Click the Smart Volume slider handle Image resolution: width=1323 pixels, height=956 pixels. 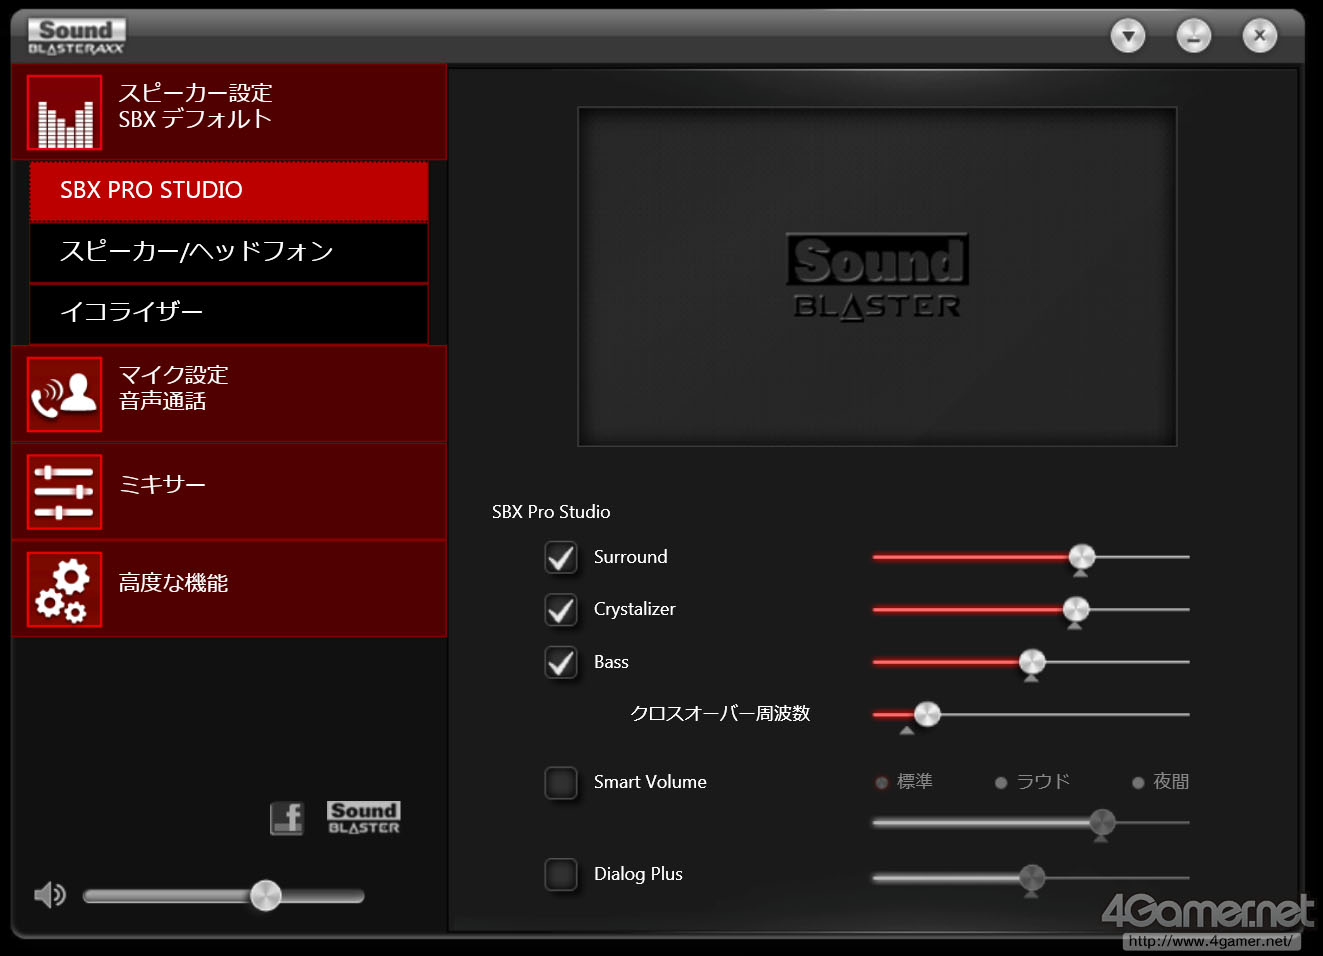pos(1102,823)
